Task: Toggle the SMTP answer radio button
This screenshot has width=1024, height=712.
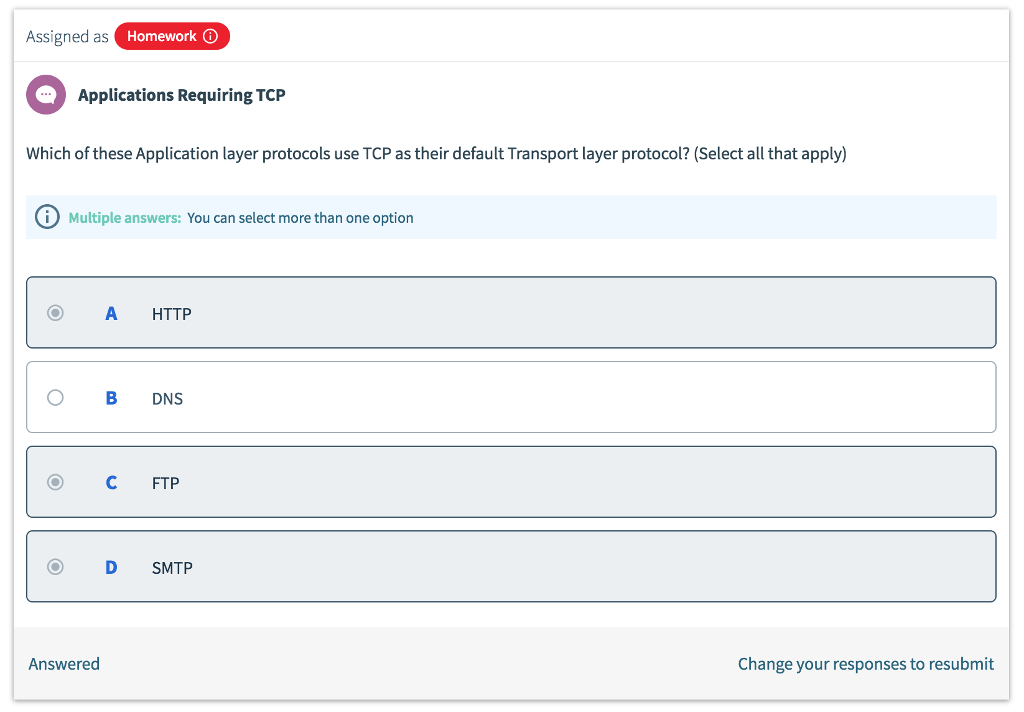Action: [56, 567]
